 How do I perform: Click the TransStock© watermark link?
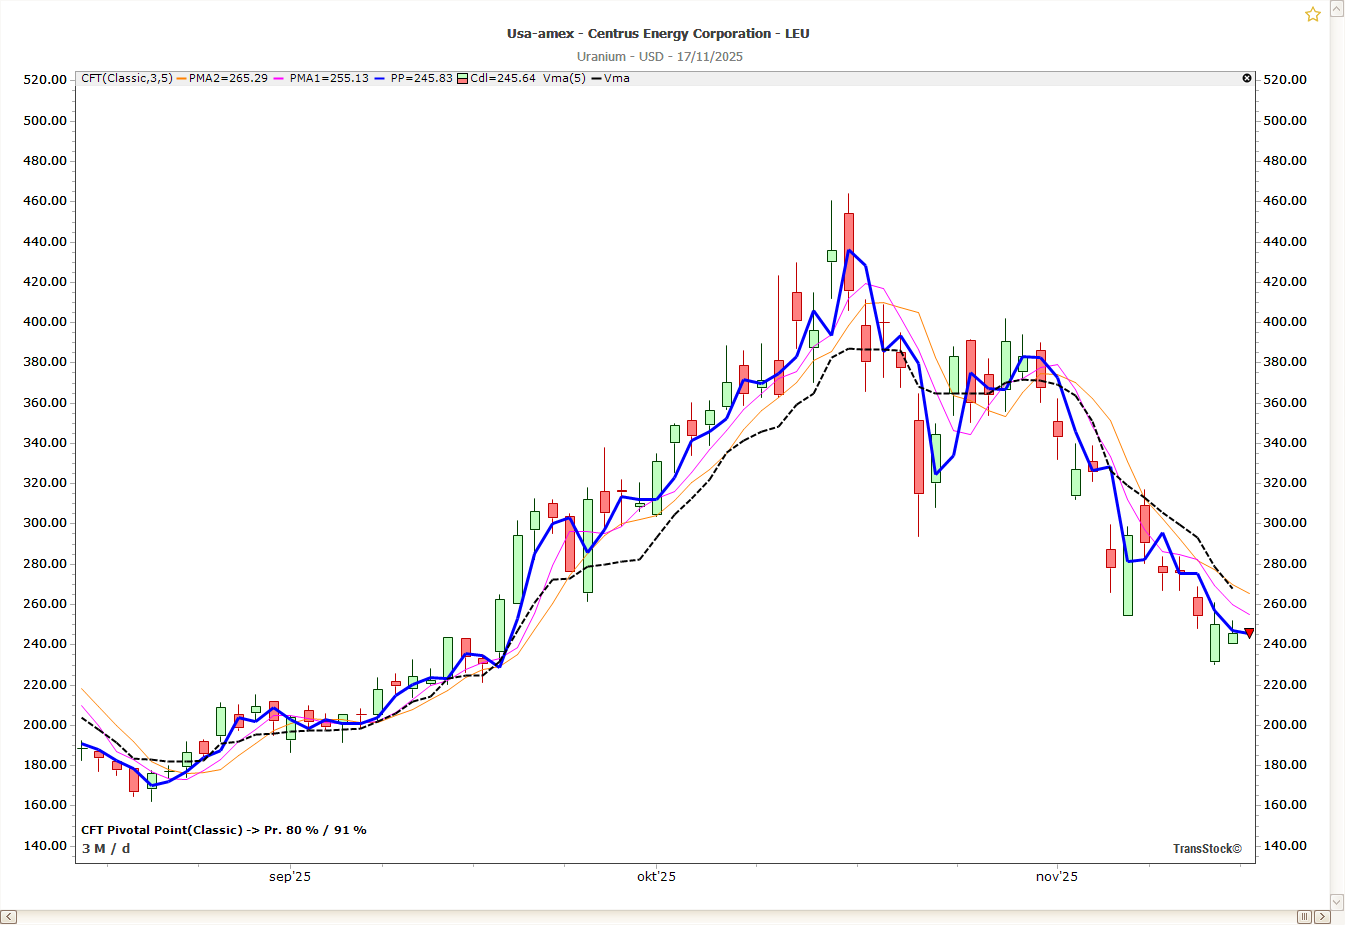click(x=1207, y=848)
